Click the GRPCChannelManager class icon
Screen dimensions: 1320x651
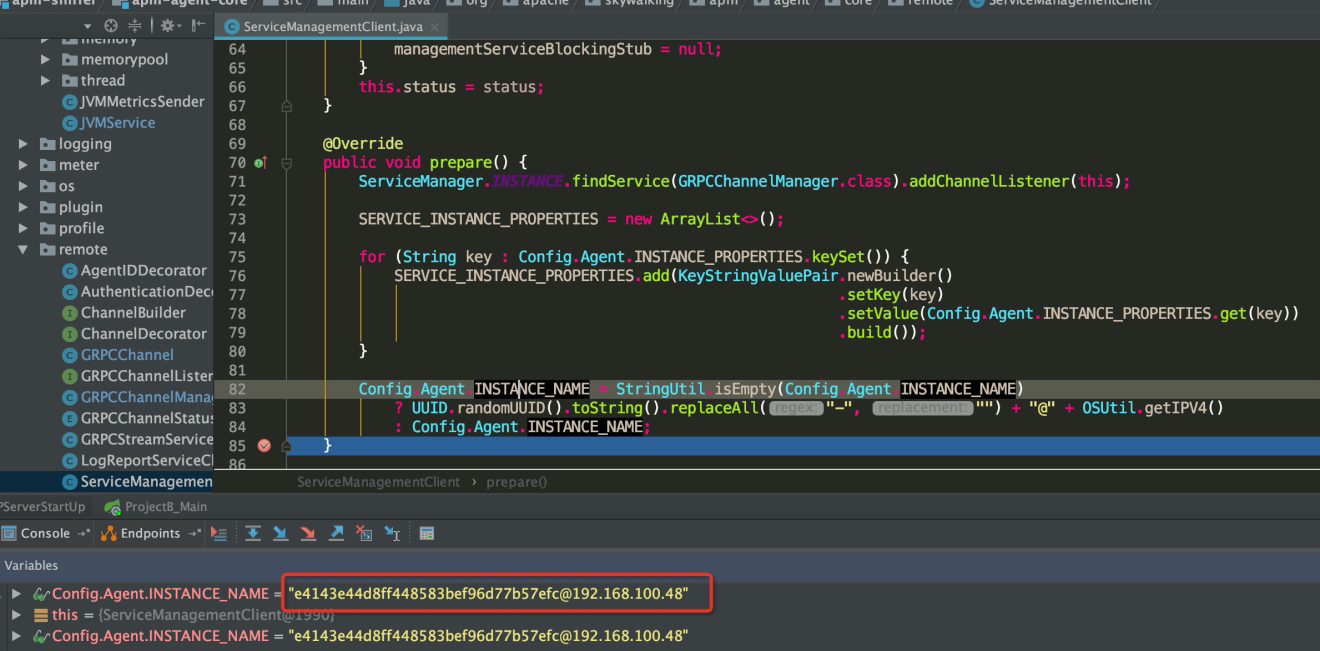point(70,397)
